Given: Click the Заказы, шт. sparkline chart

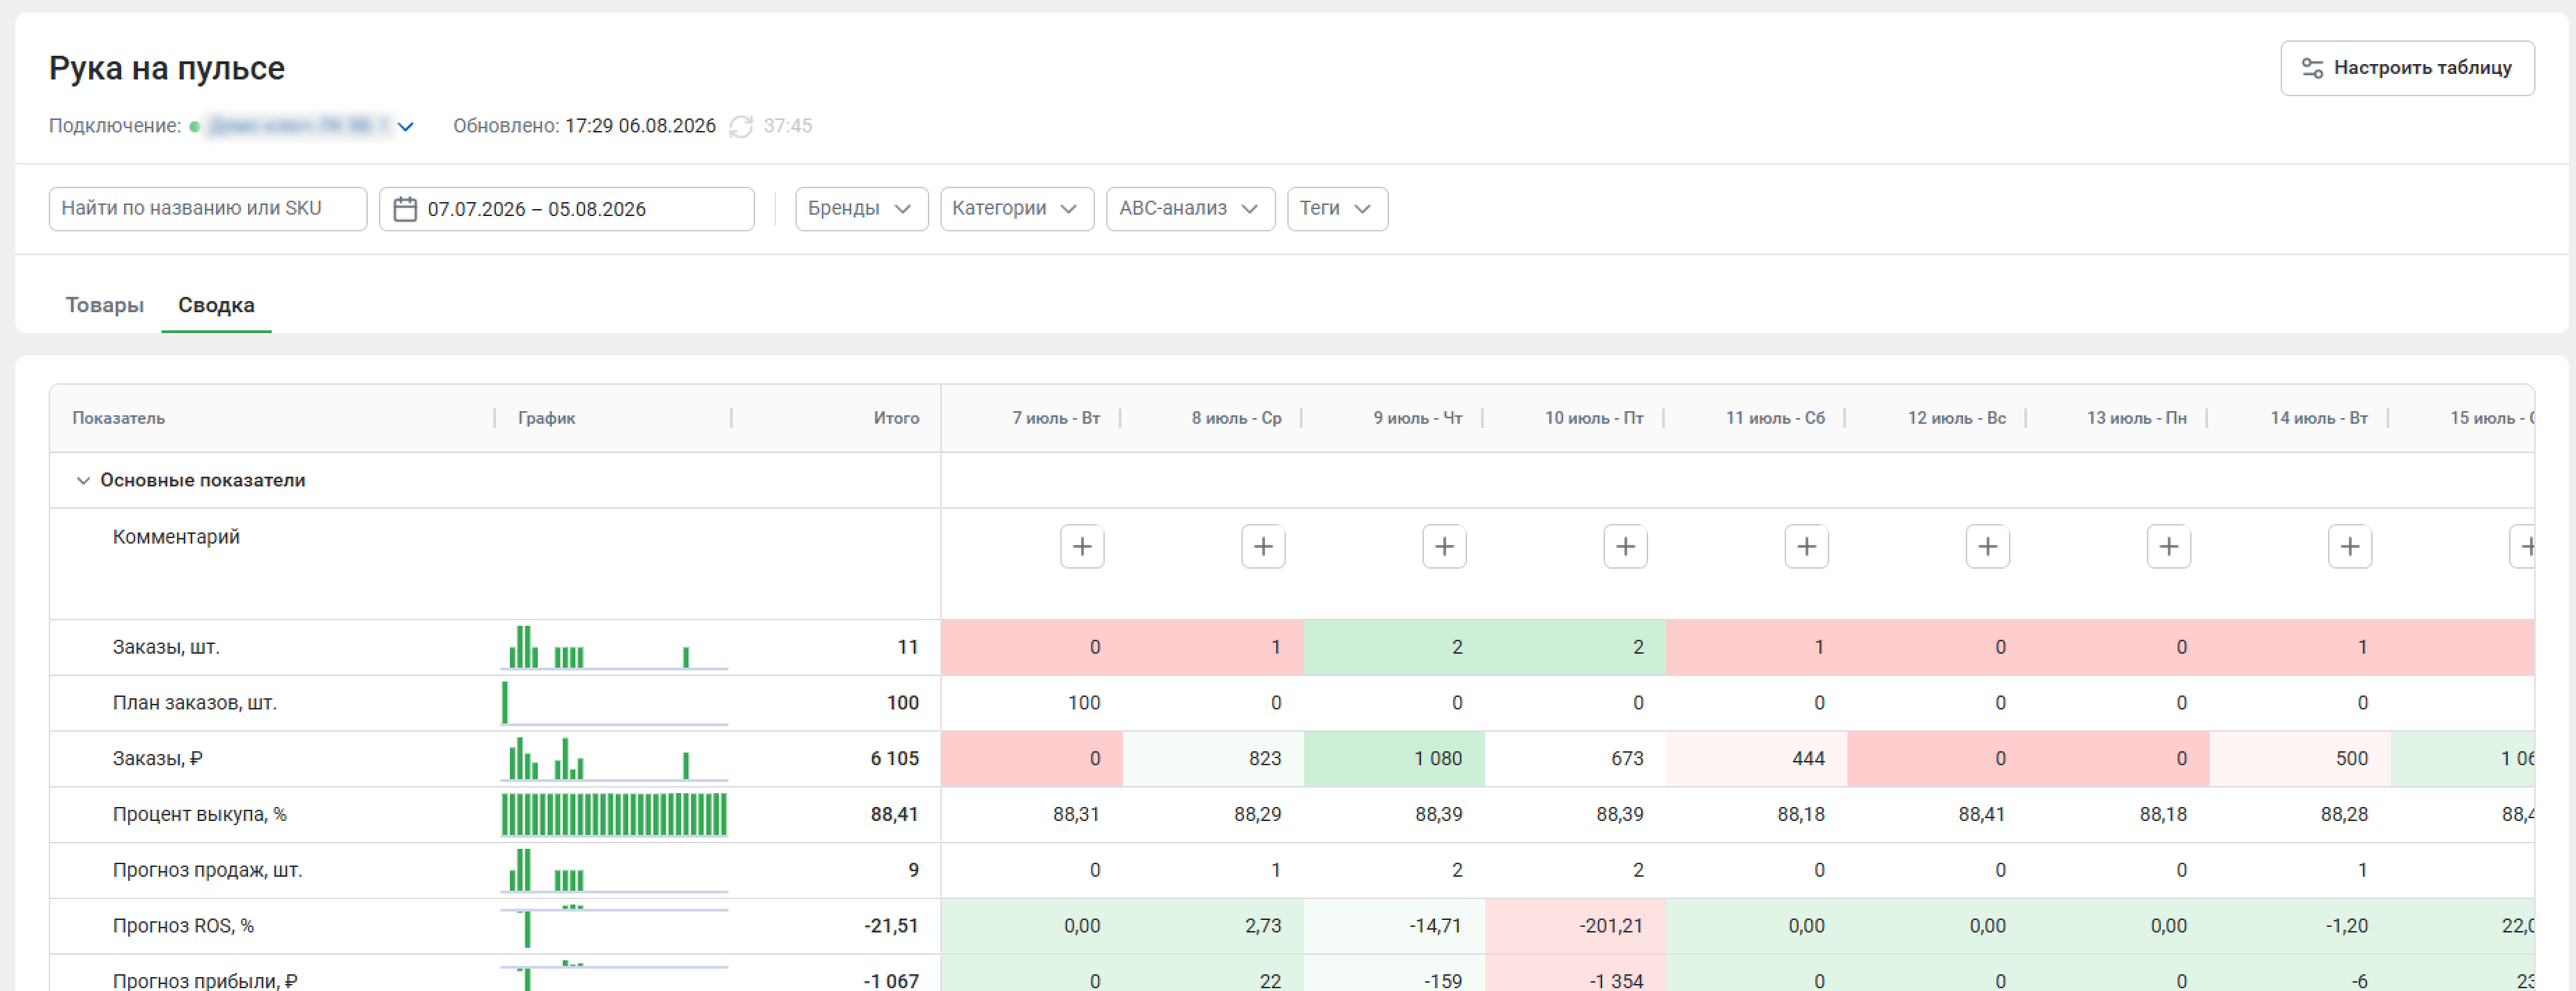Looking at the screenshot, I should (614, 647).
